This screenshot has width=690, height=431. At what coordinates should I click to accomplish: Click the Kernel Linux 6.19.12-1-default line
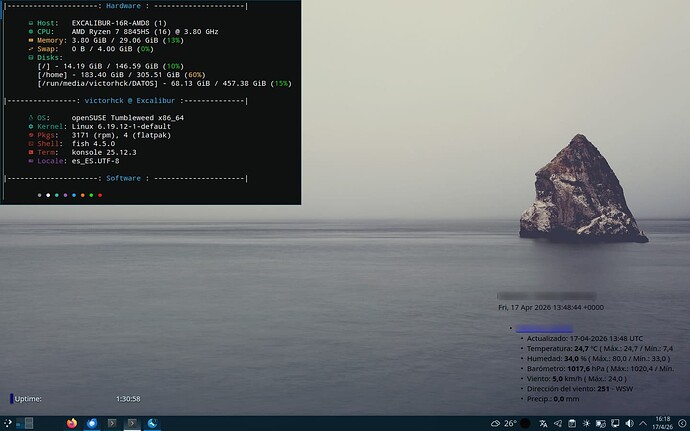(x=99, y=126)
